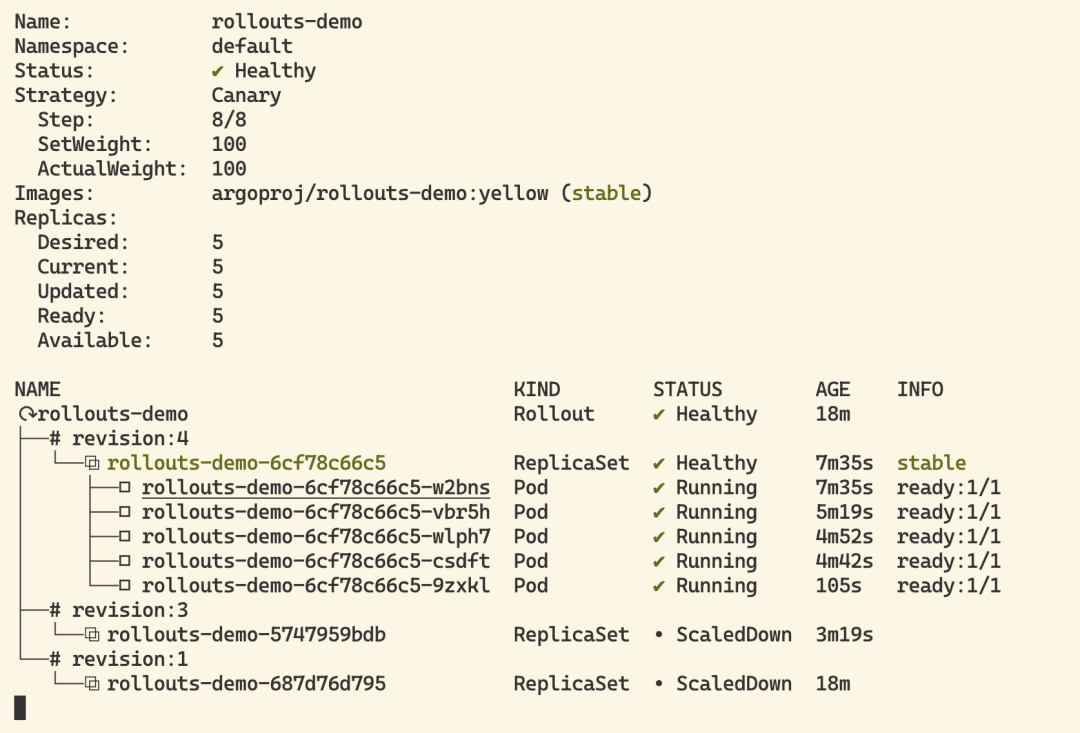Click the green stable label in INFO column
The width and height of the screenshot is (1080, 733).
[x=931, y=463]
